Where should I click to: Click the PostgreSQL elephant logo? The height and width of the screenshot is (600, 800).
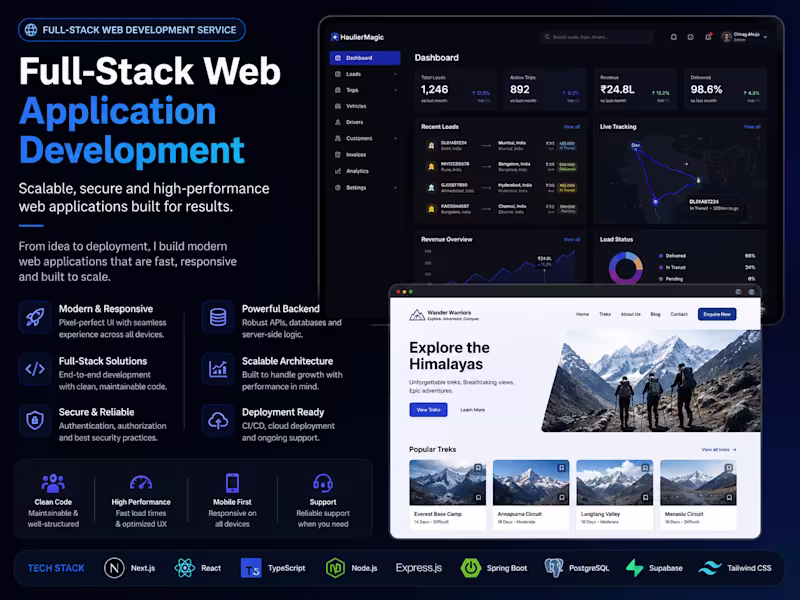tap(554, 568)
